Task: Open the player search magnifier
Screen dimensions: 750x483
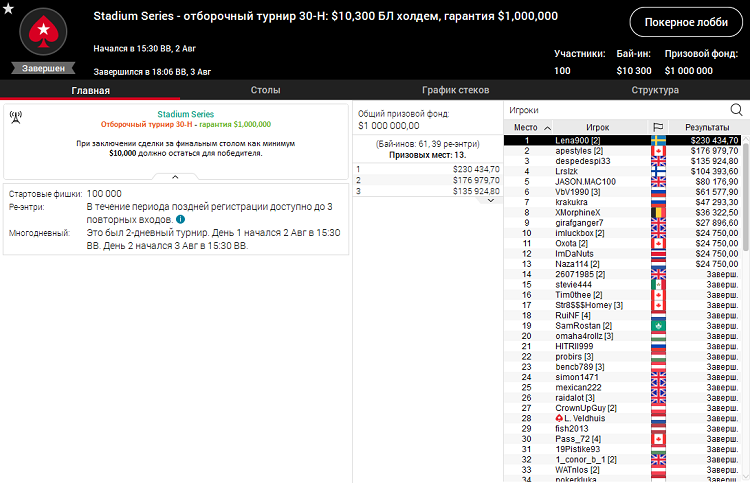Action: pyautogui.click(x=736, y=110)
